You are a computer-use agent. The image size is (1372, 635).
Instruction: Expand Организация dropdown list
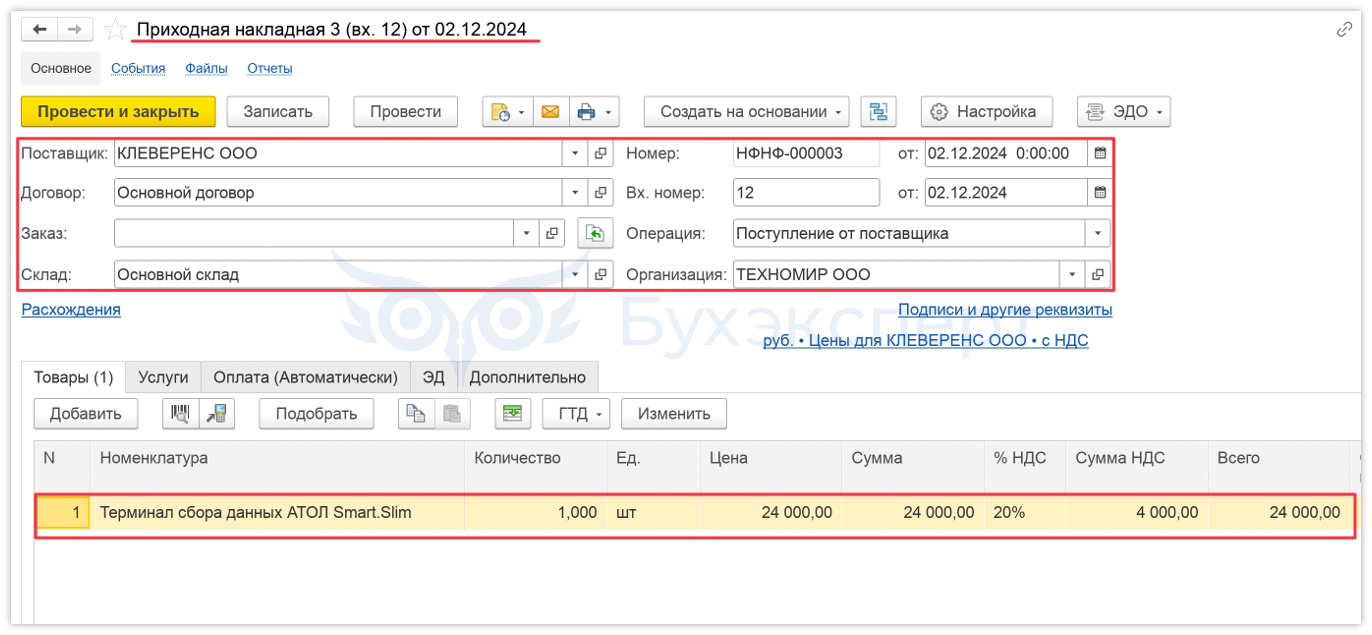point(1073,274)
